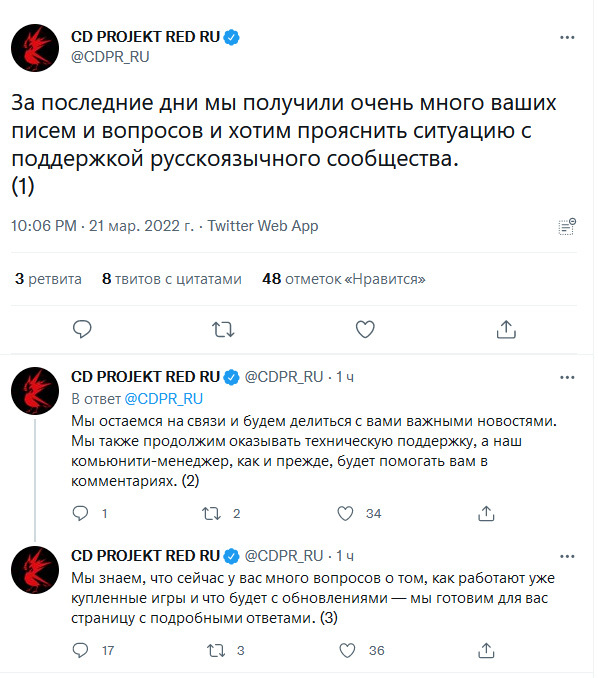Open the hidden replies icon beside timestamp
This screenshot has width=598, height=678.
pos(567,227)
